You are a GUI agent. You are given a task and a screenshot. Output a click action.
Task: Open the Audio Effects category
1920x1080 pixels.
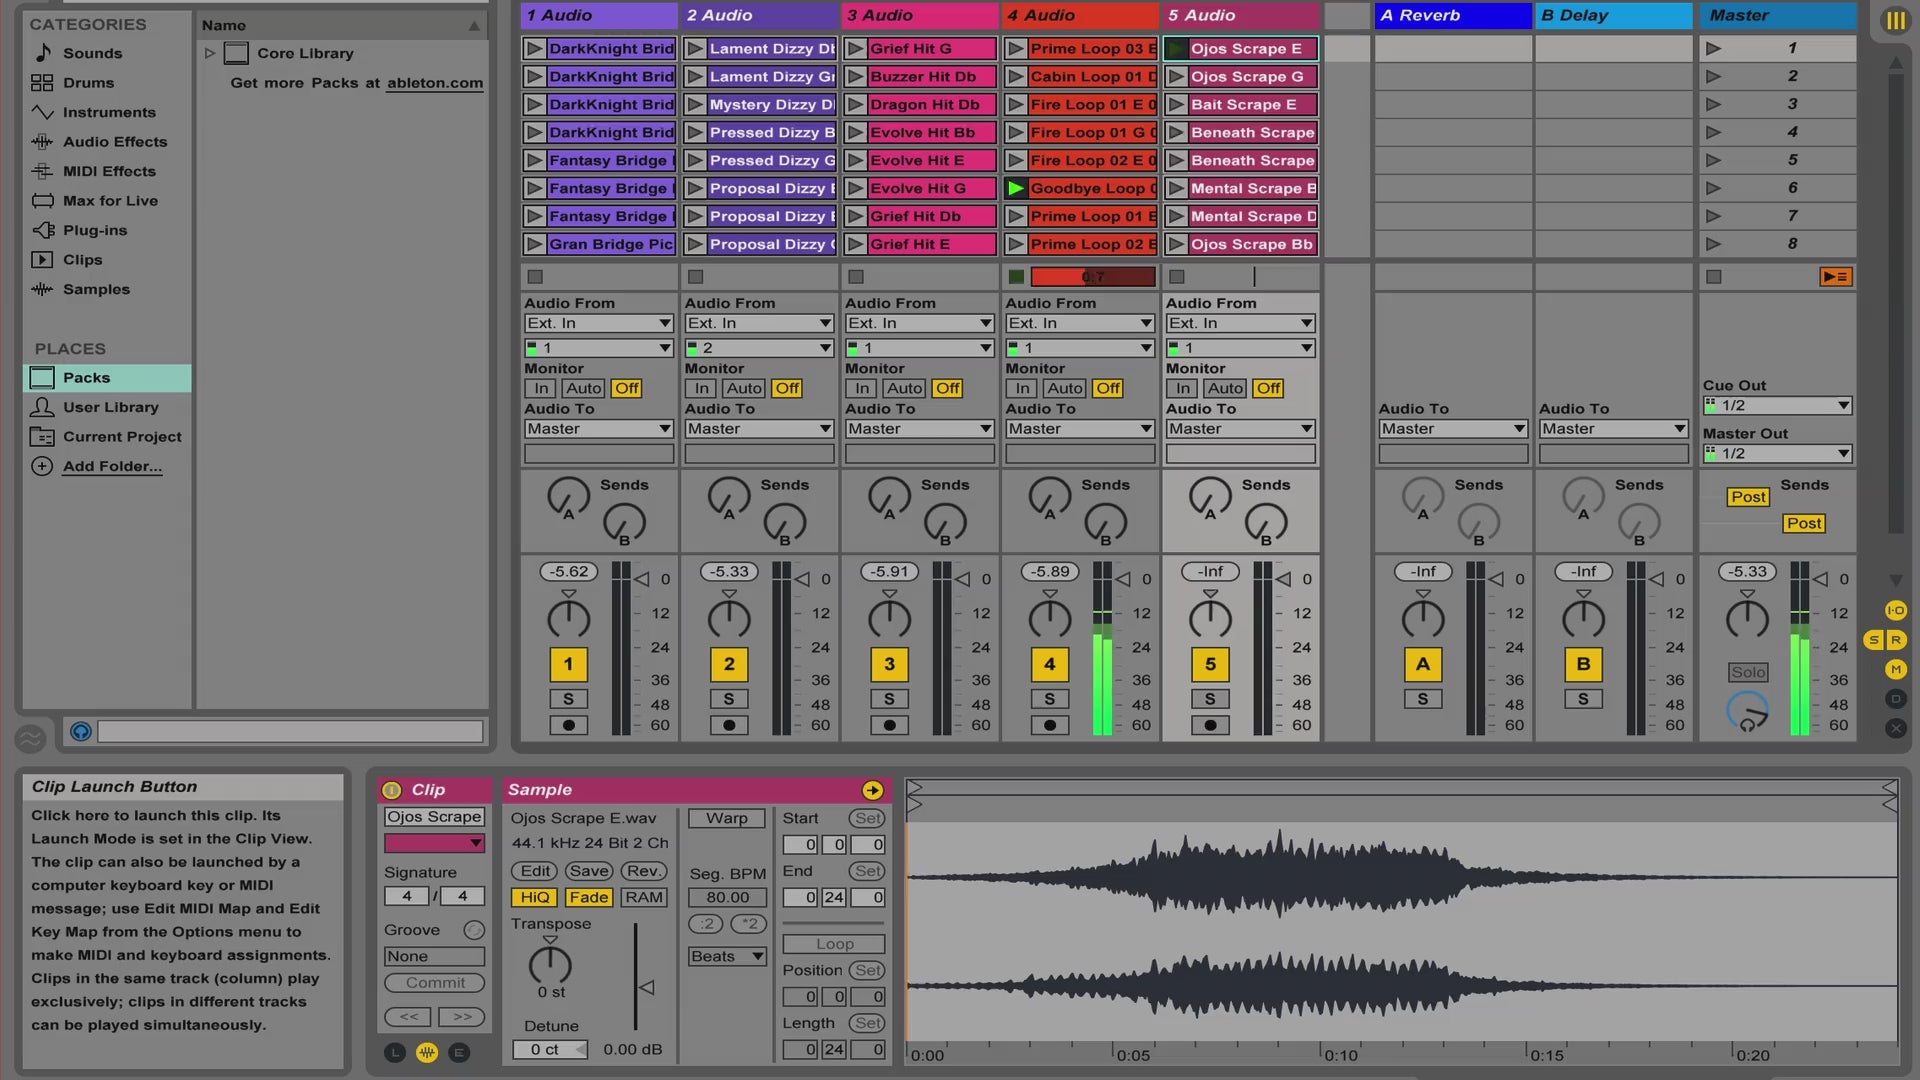(x=115, y=142)
